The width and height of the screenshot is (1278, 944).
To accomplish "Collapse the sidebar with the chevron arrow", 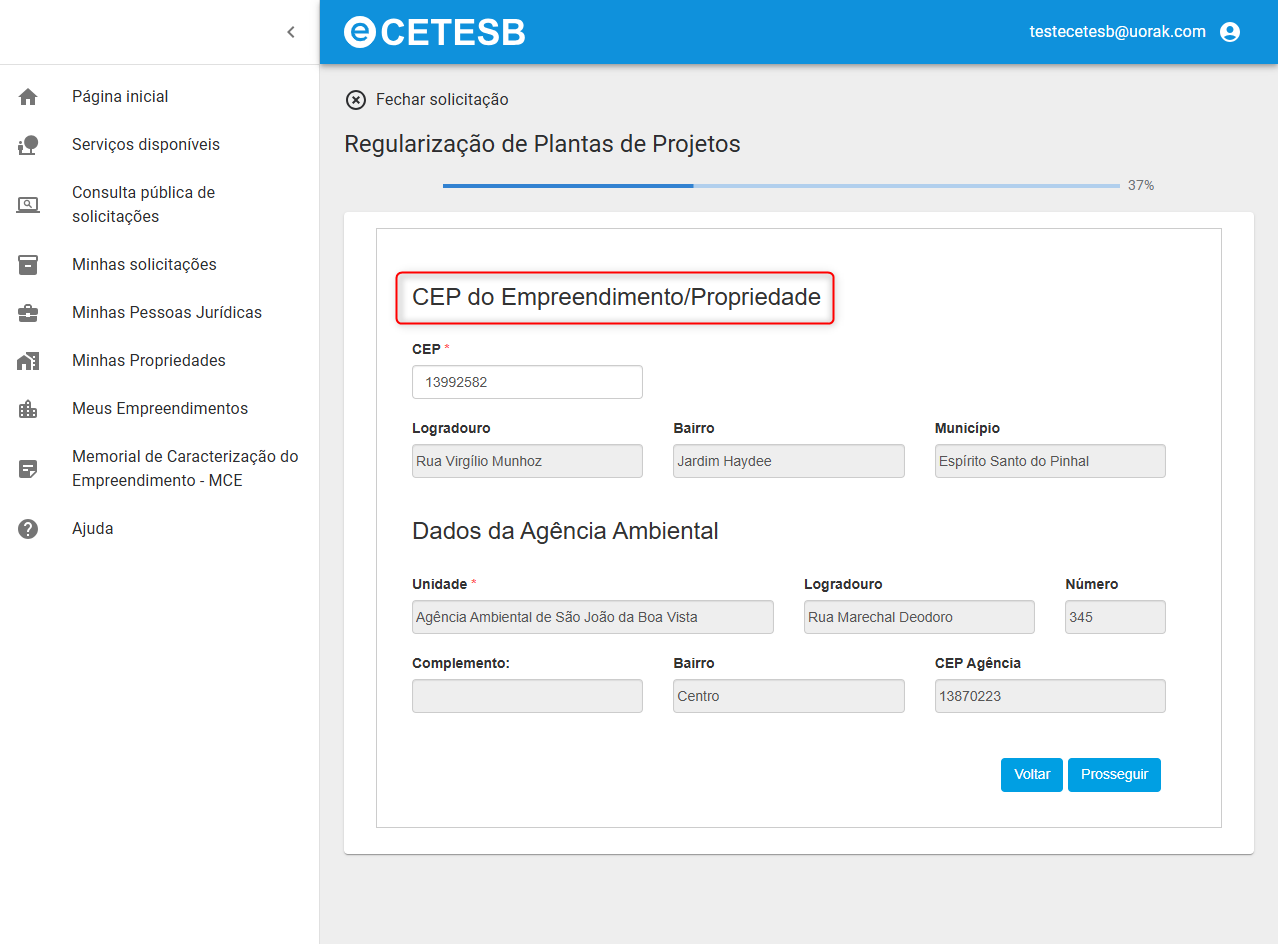I will [291, 32].
